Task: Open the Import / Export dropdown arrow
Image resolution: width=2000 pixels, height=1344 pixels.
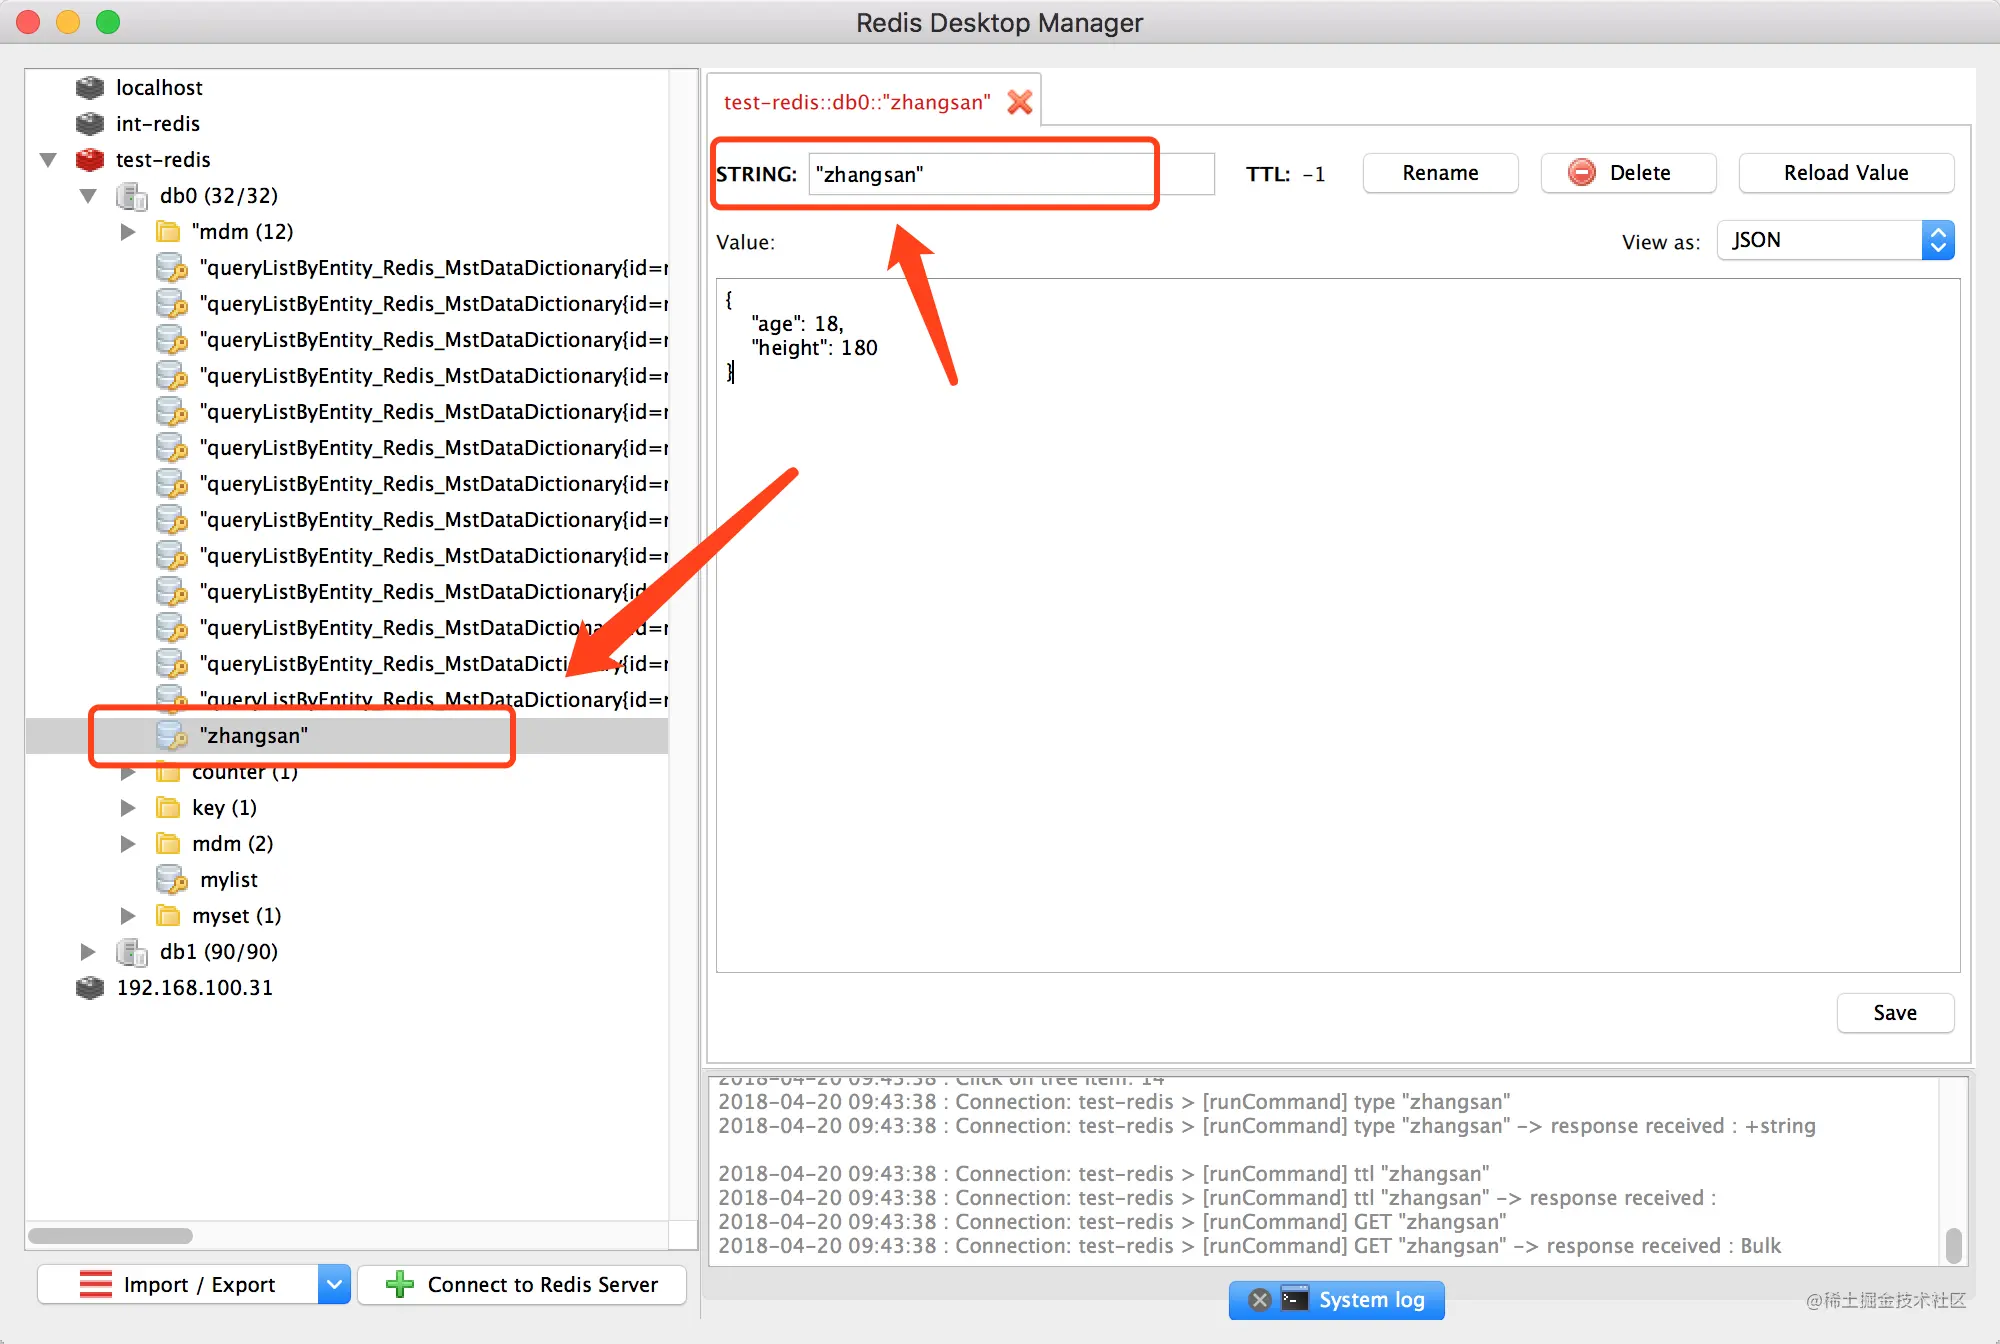Action: 335,1285
